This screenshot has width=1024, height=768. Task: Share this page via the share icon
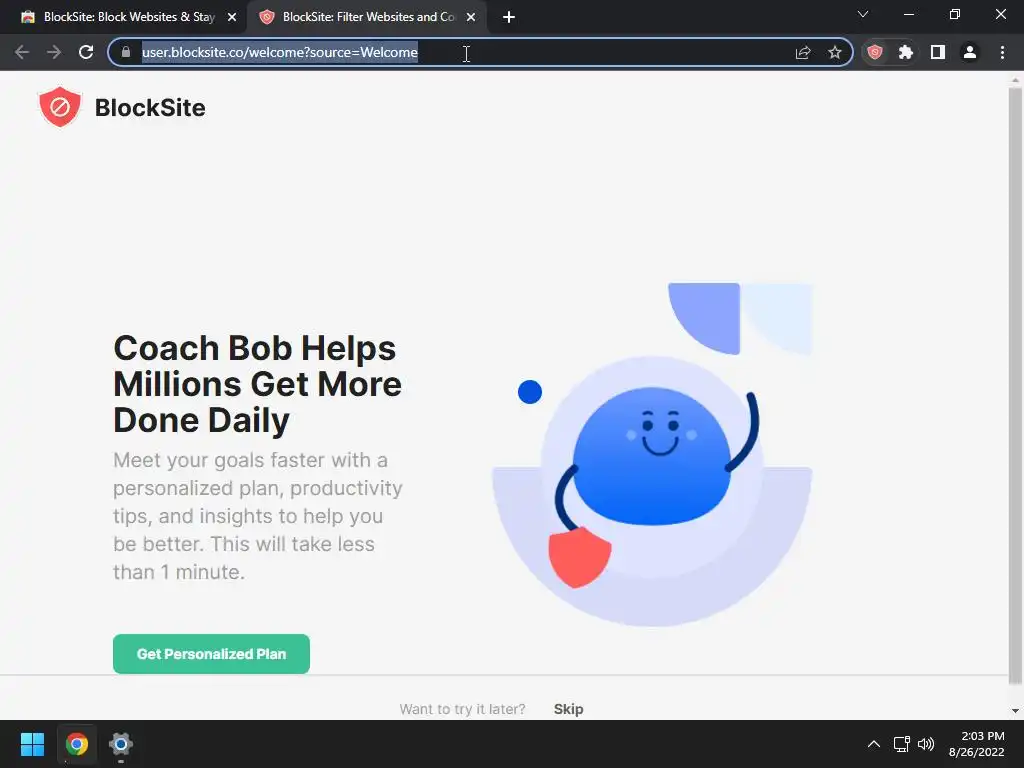pyautogui.click(x=803, y=52)
